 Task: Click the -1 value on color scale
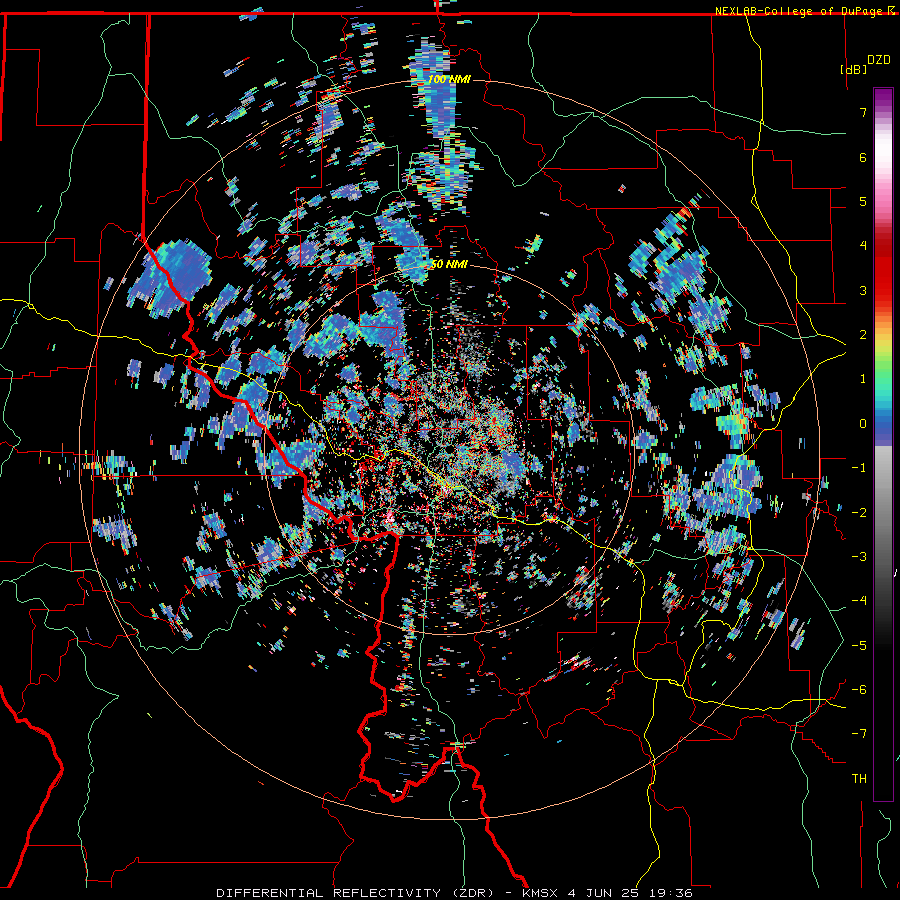859,468
